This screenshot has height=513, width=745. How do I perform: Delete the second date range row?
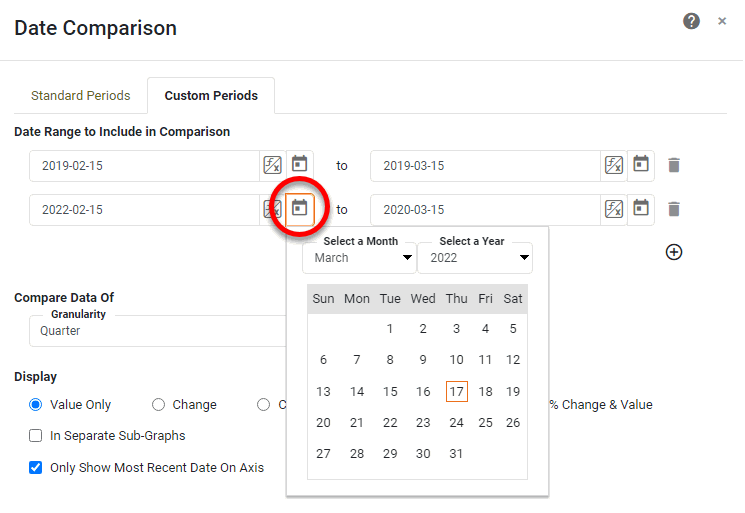tap(674, 209)
